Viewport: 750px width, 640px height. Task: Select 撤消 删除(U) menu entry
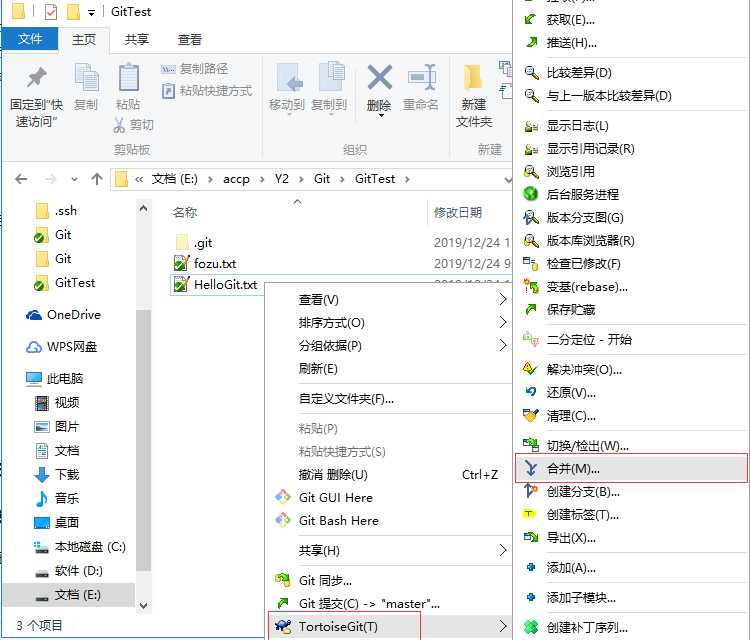click(x=333, y=474)
